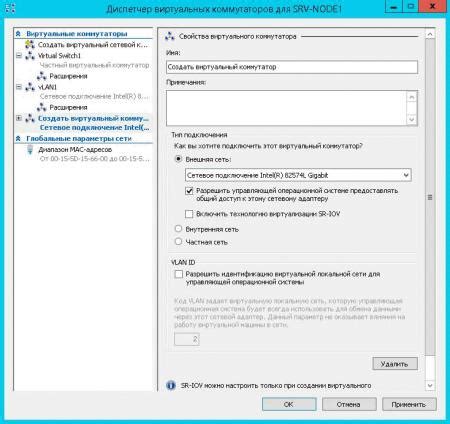Click the icon beside 'Создать виртуальный сетевой к...'
This screenshot has width=450, height=424.
(x=30, y=44)
